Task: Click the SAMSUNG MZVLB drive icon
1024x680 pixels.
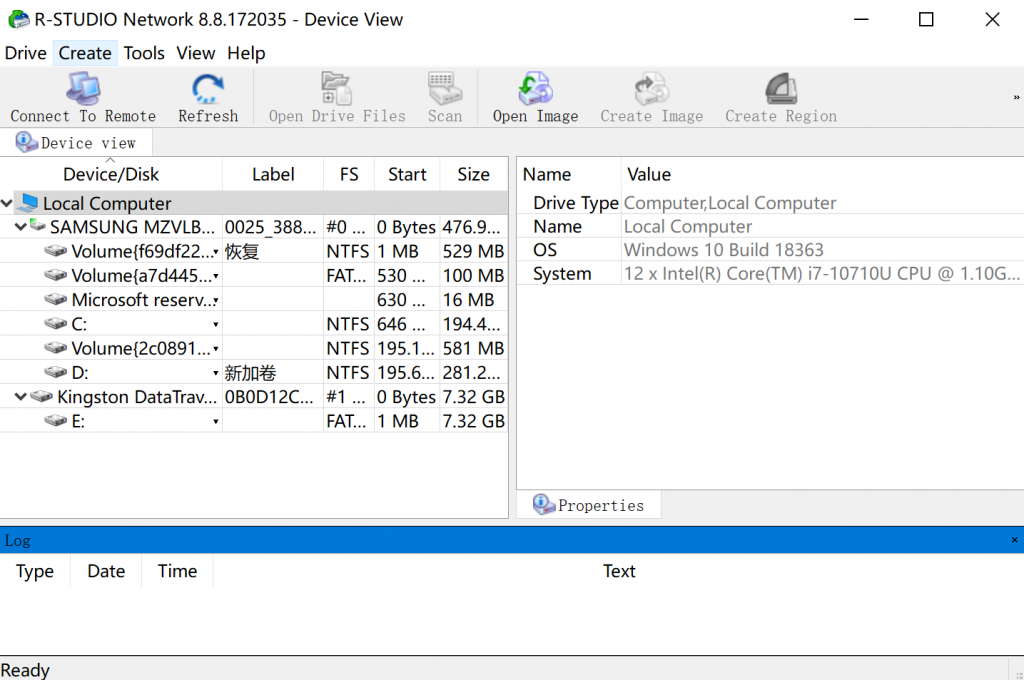Action: pyautogui.click(x=38, y=226)
